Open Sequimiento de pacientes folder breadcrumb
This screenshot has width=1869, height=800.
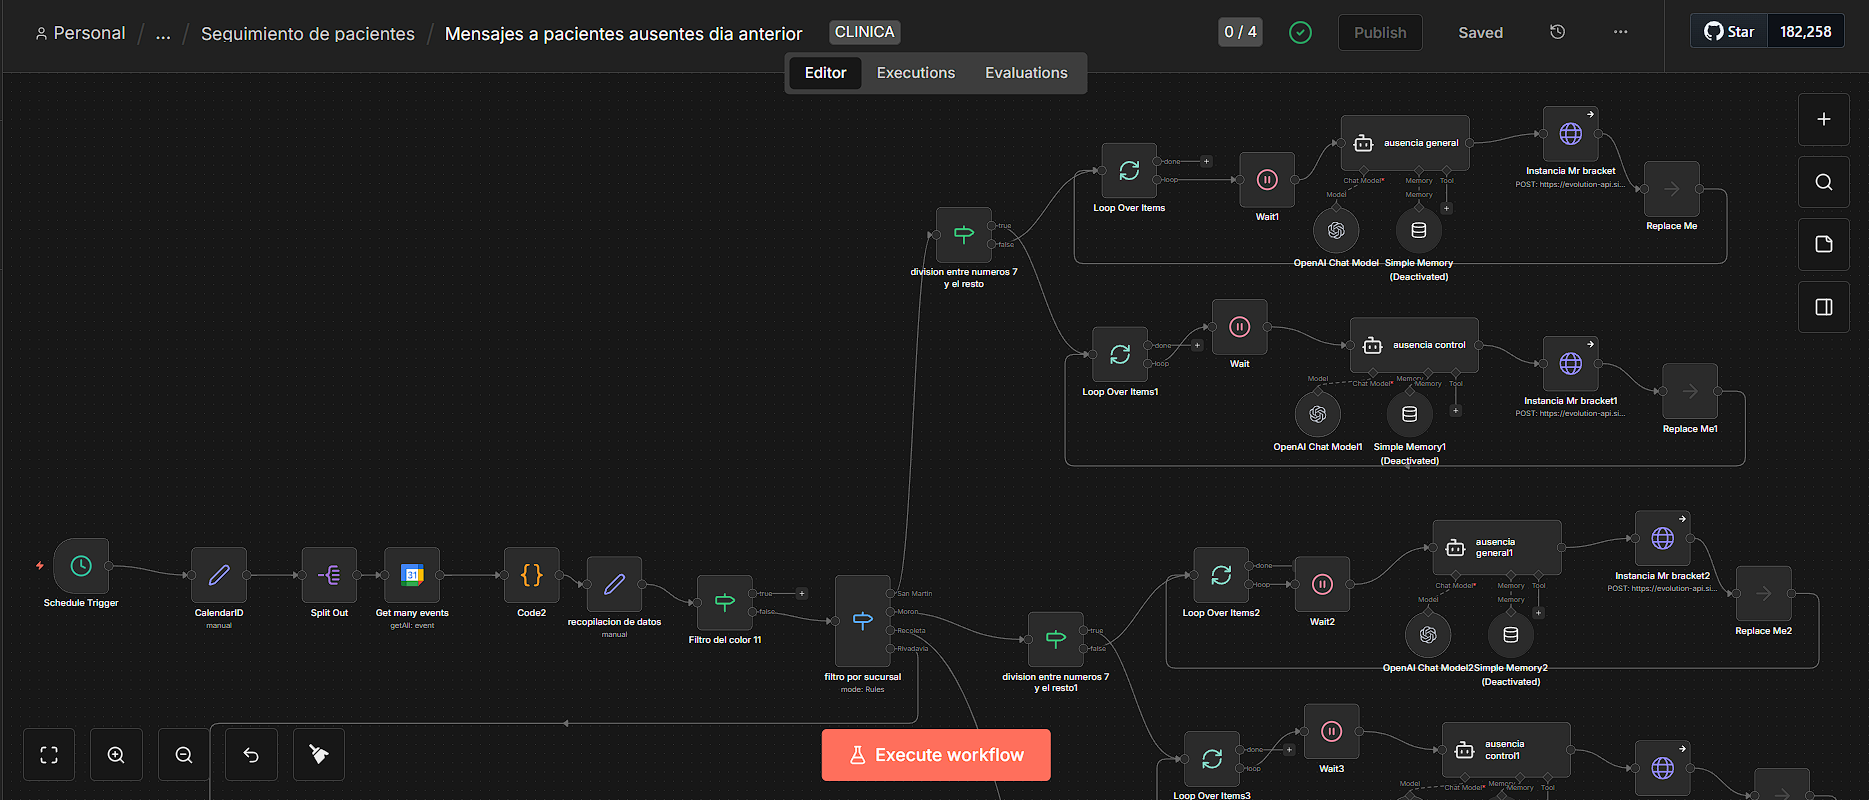click(308, 33)
